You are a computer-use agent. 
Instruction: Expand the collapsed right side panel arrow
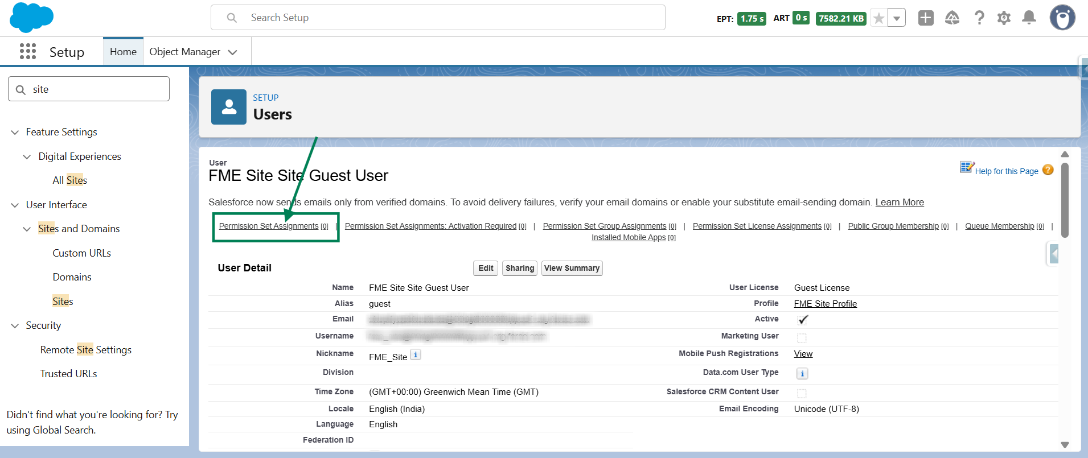1053,255
